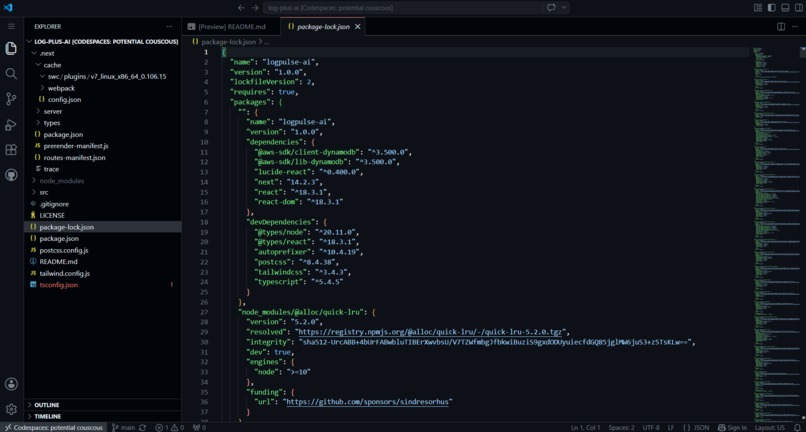Image resolution: width=806 pixels, height=432 pixels.
Task: Change file encoding UTF-8
Action: click(x=650, y=427)
